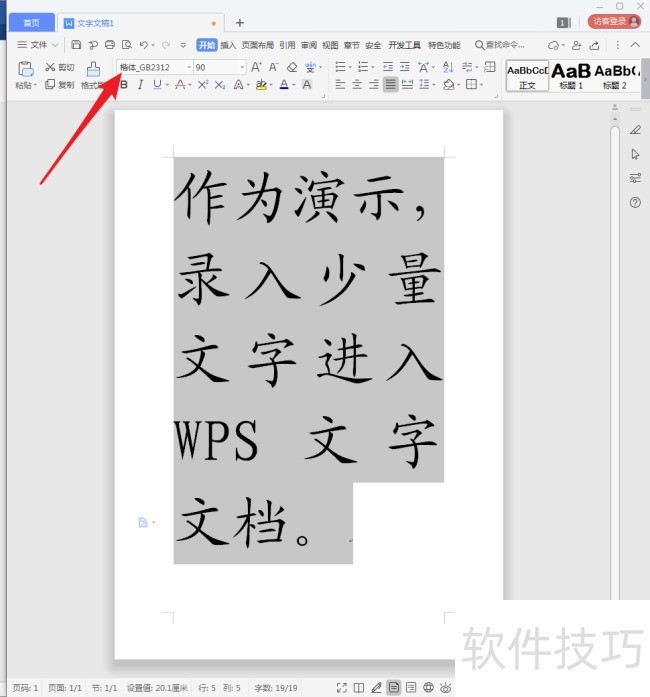Apply the font color A swatch
Screen dimensions: 650x697
pyautogui.click(x=284, y=84)
